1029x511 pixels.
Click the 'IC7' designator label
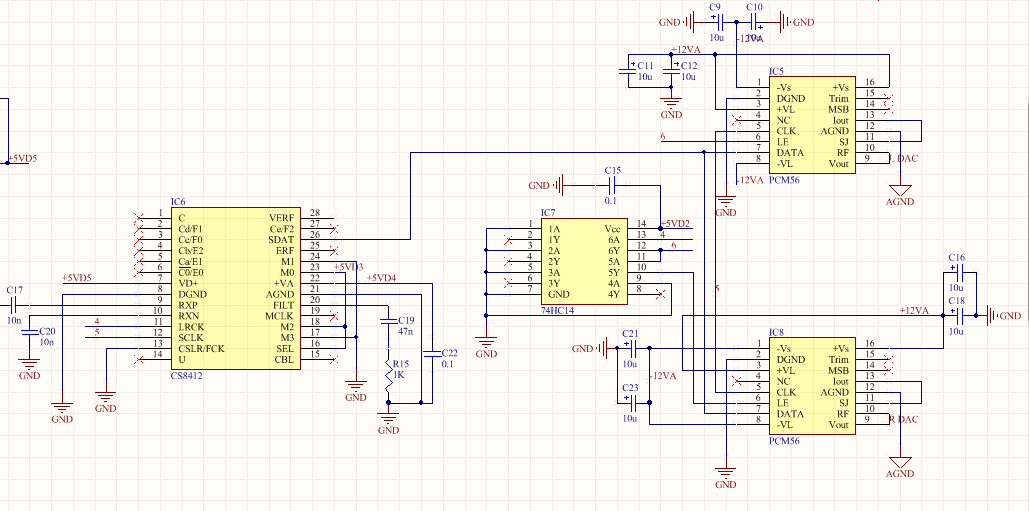pos(548,213)
